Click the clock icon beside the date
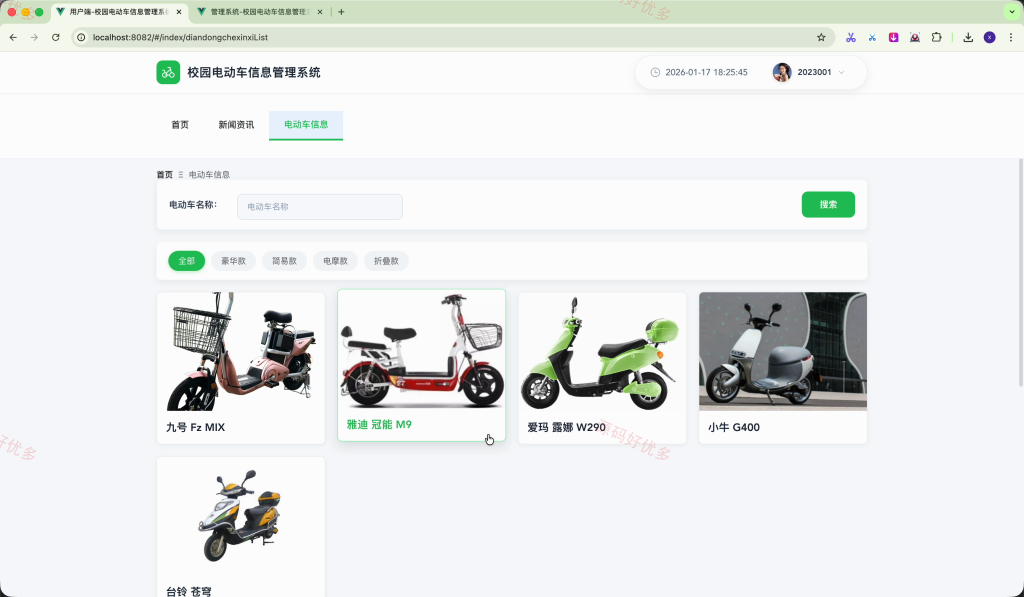The width and height of the screenshot is (1024, 597). [x=655, y=73]
